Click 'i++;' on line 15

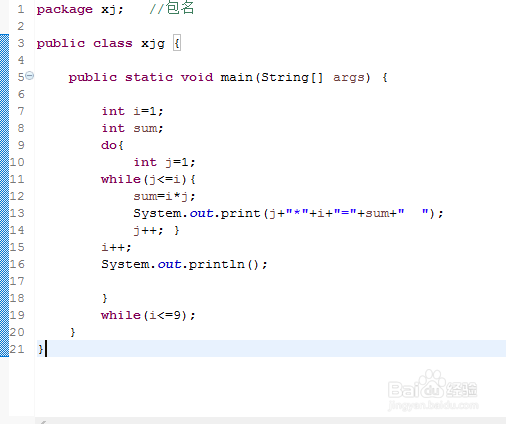(116, 247)
